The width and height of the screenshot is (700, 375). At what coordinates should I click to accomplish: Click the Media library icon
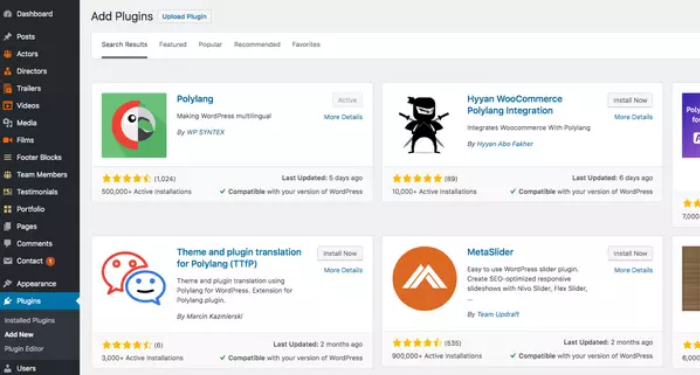(7, 123)
